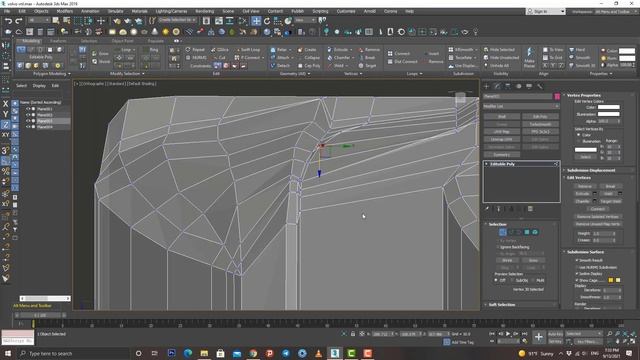The height and width of the screenshot is (360, 640).
Task: Select Element level in Selection rollout
Action: click(x=535, y=232)
